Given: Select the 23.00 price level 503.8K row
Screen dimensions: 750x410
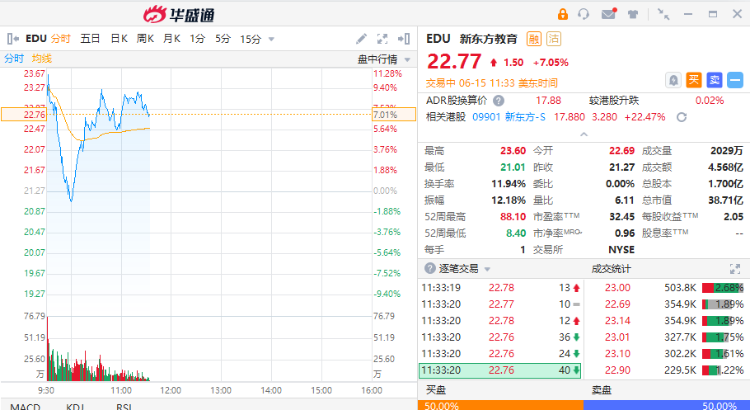Looking at the screenshot, I should 667,288.
